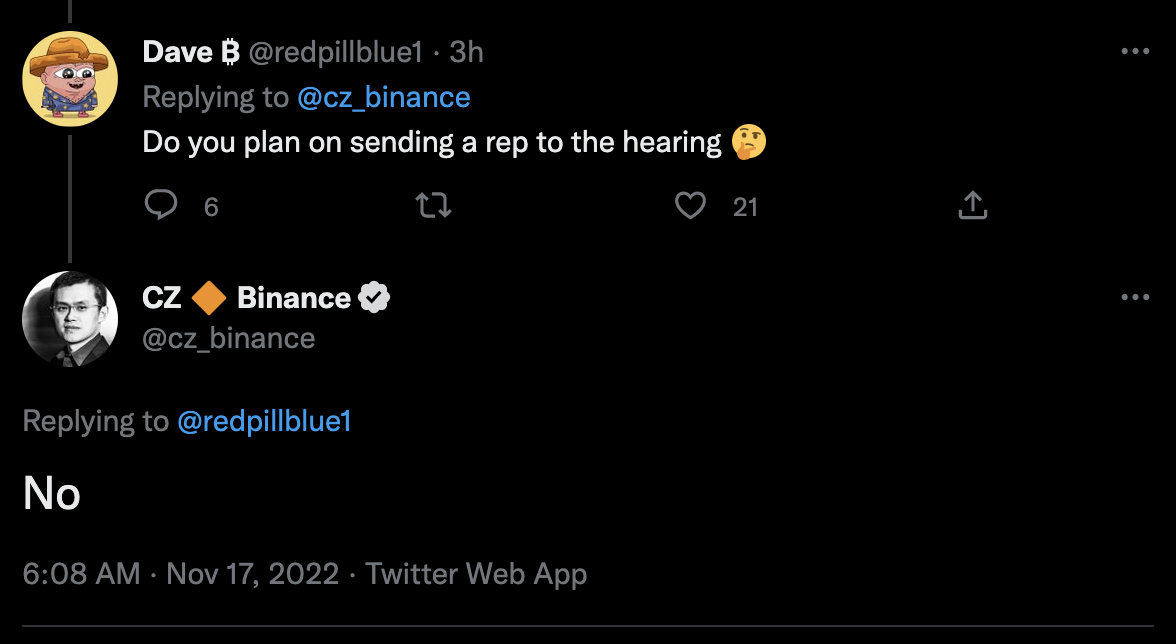Click the thinking face emoji
The width and height of the screenshot is (1176, 644).
coord(749,142)
